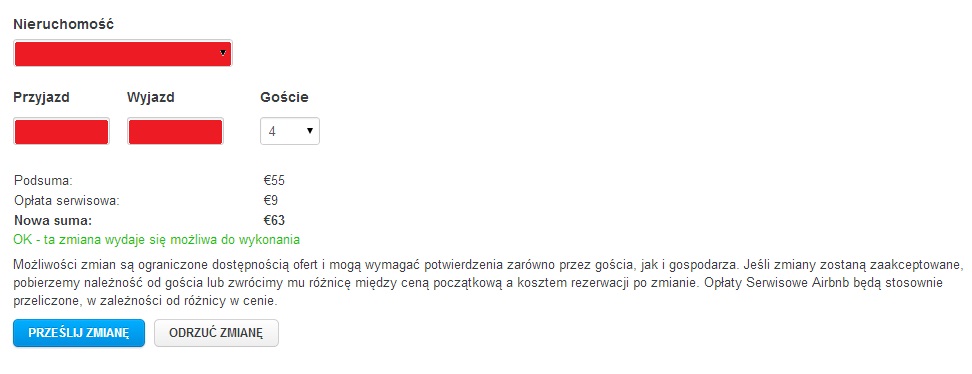Click the Nieruchomość heading label
The height and width of the screenshot is (374, 972).
click(x=63, y=25)
